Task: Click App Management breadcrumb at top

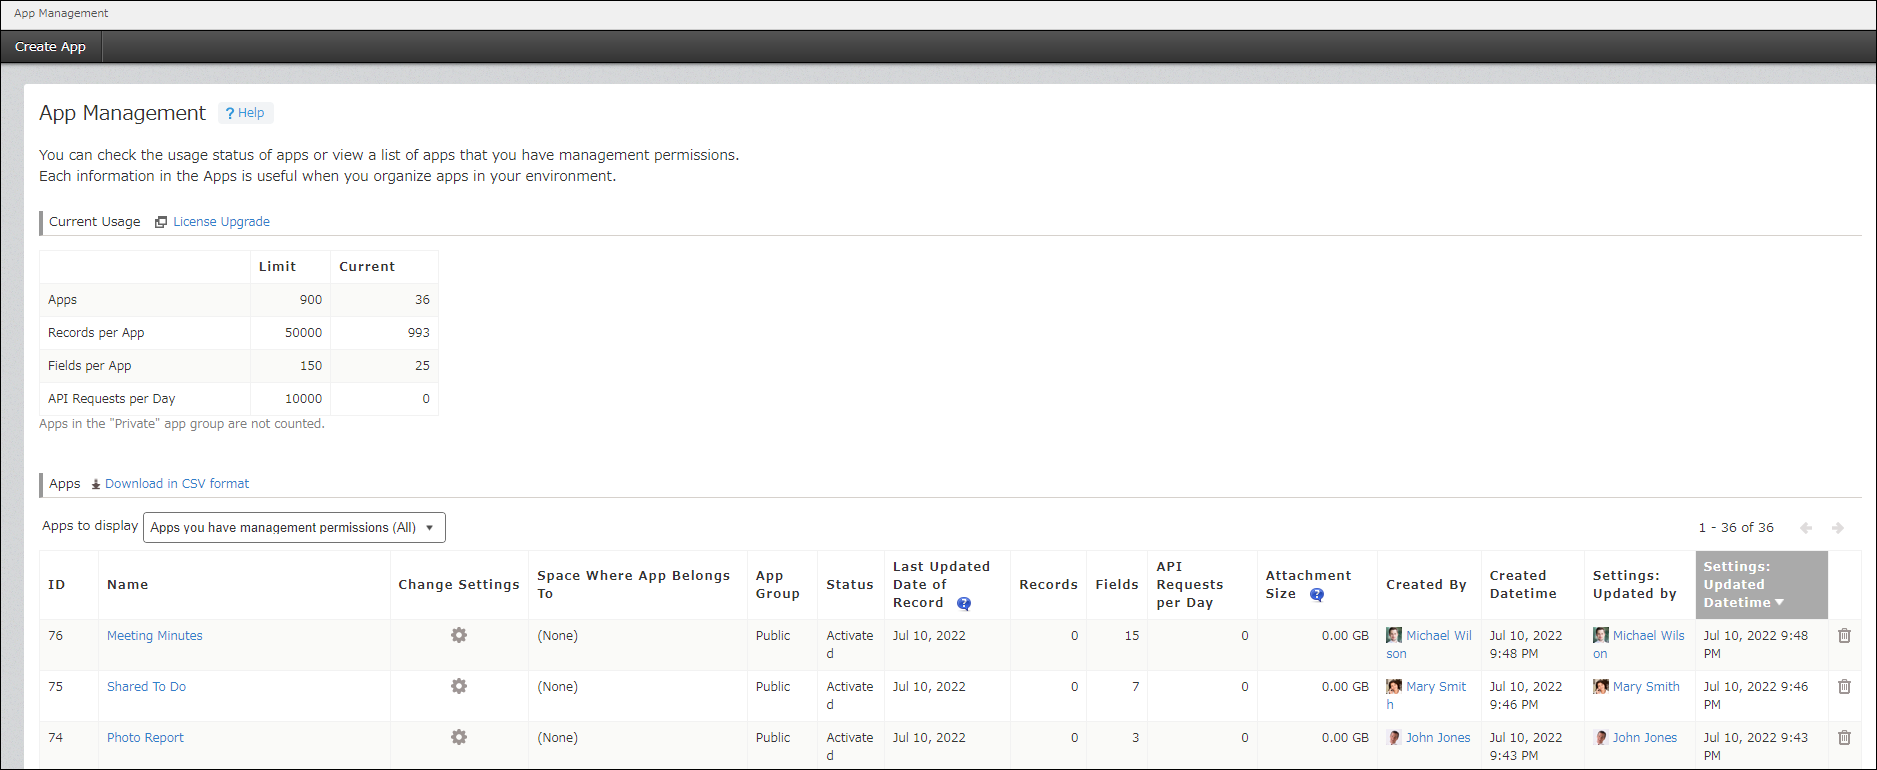Action: (x=61, y=14)
